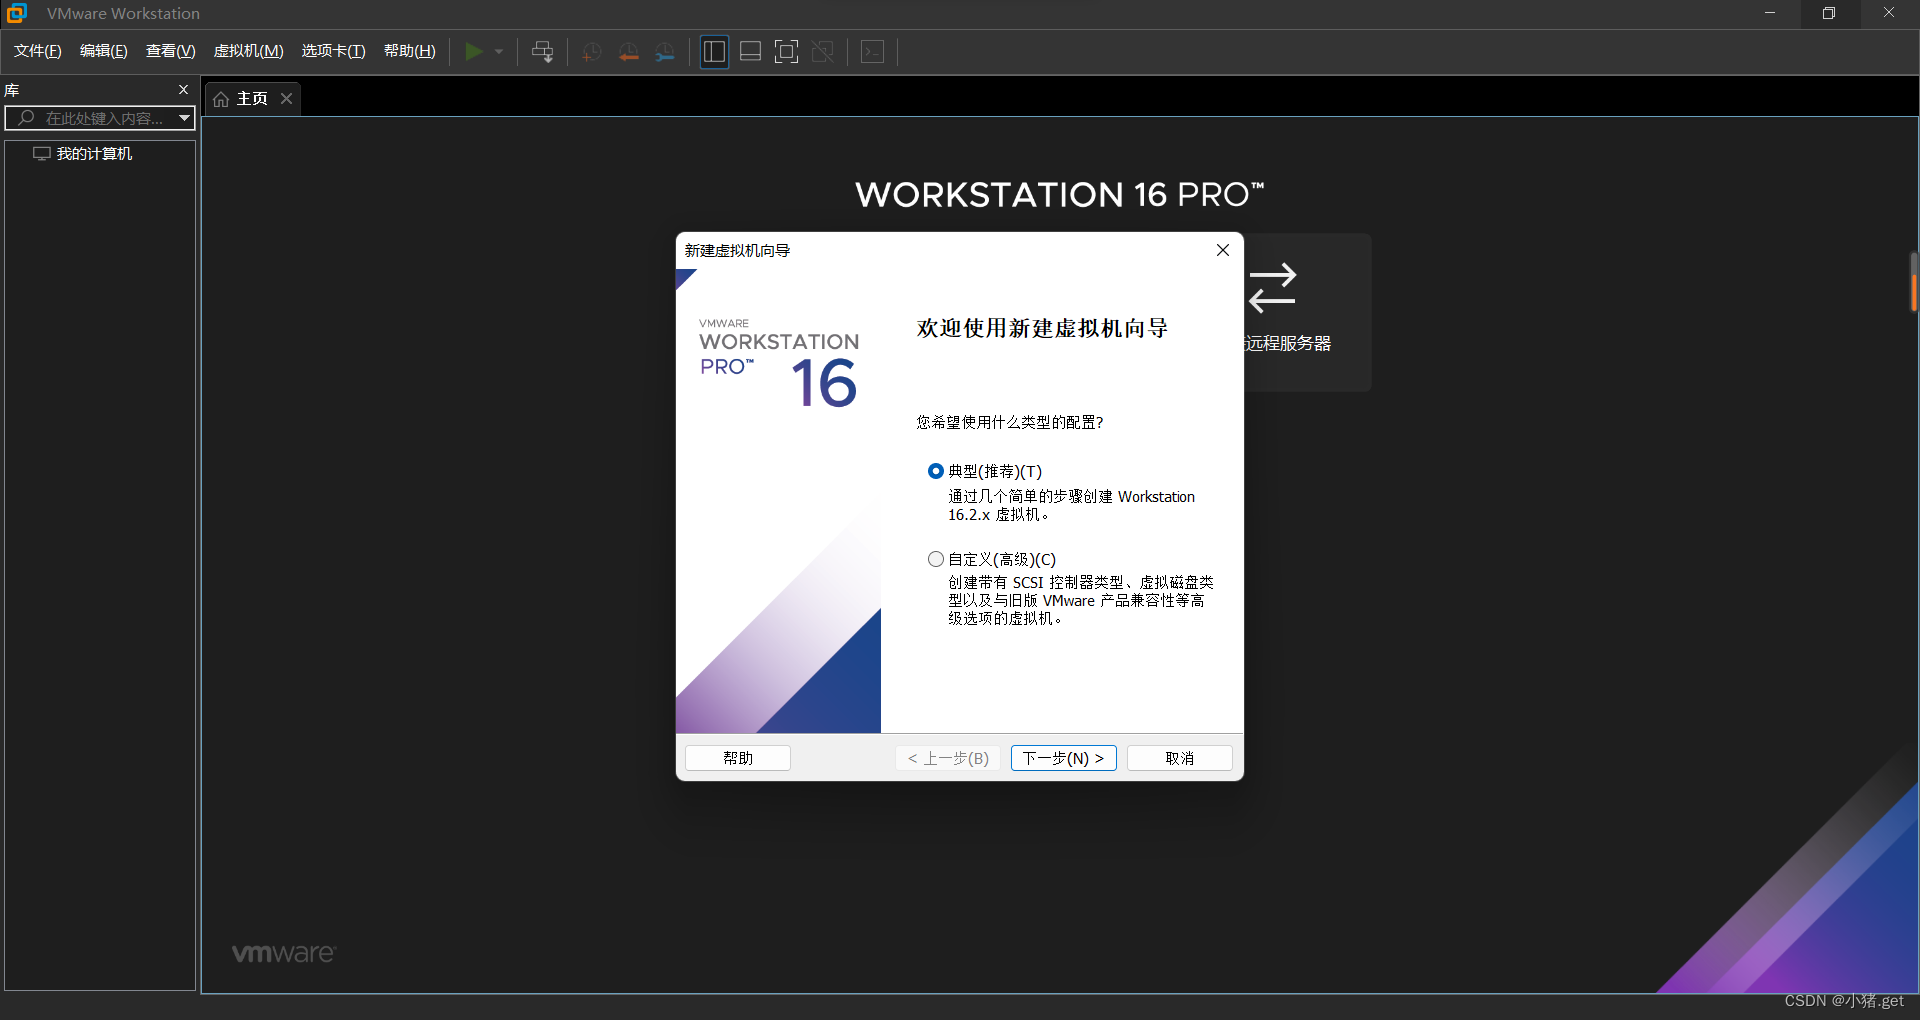Close the 主页 tab
The height and width of the screenshot is (1020, 1920).
pos(287,98)
